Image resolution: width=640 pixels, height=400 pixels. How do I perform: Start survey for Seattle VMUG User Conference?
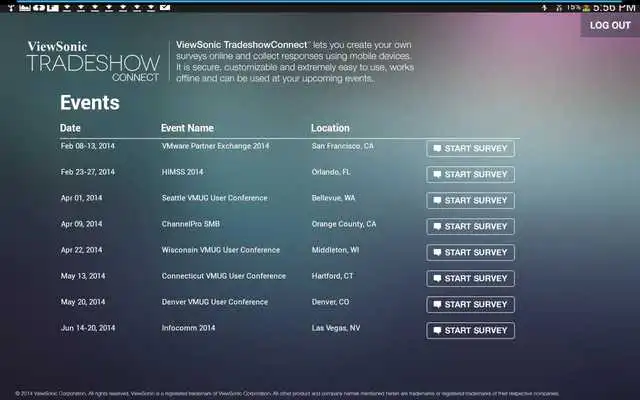(470, 200)
